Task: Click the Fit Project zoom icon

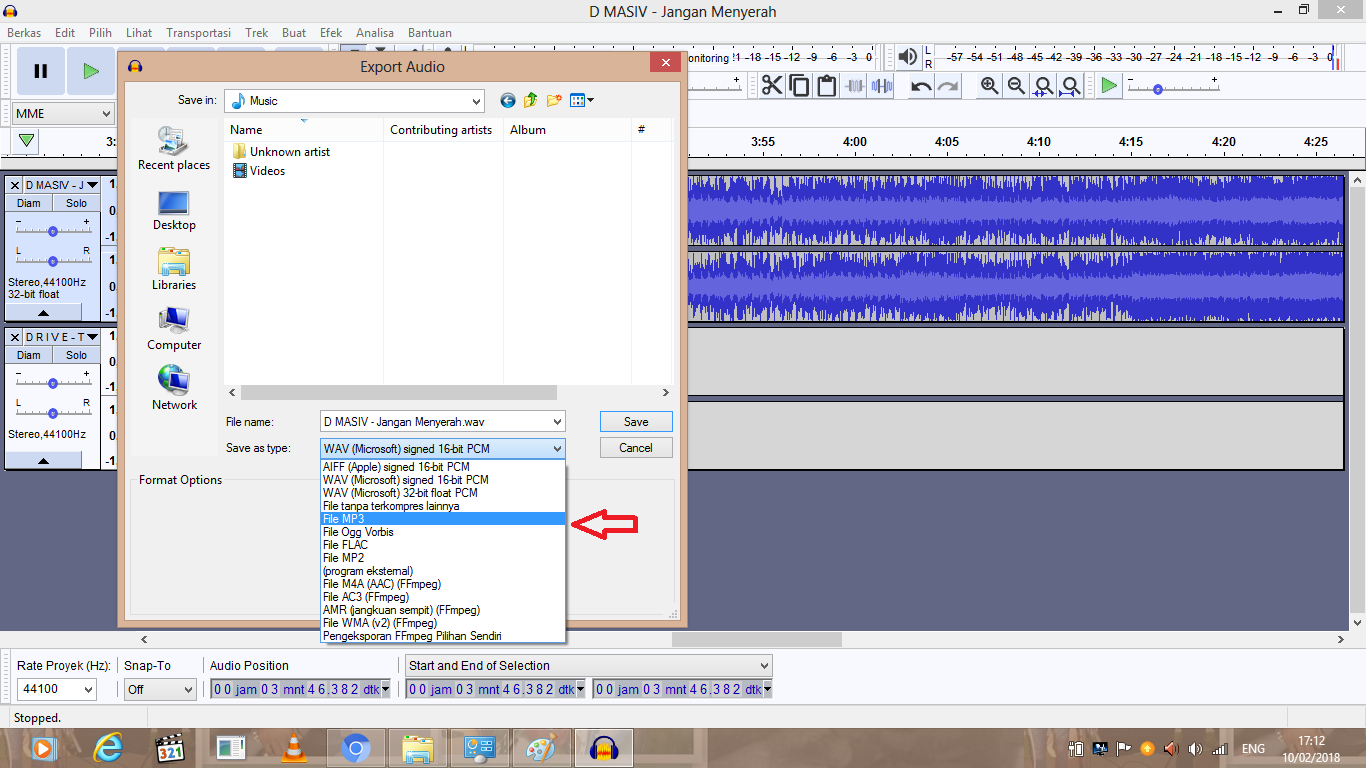Action: tap(1070, 85)
